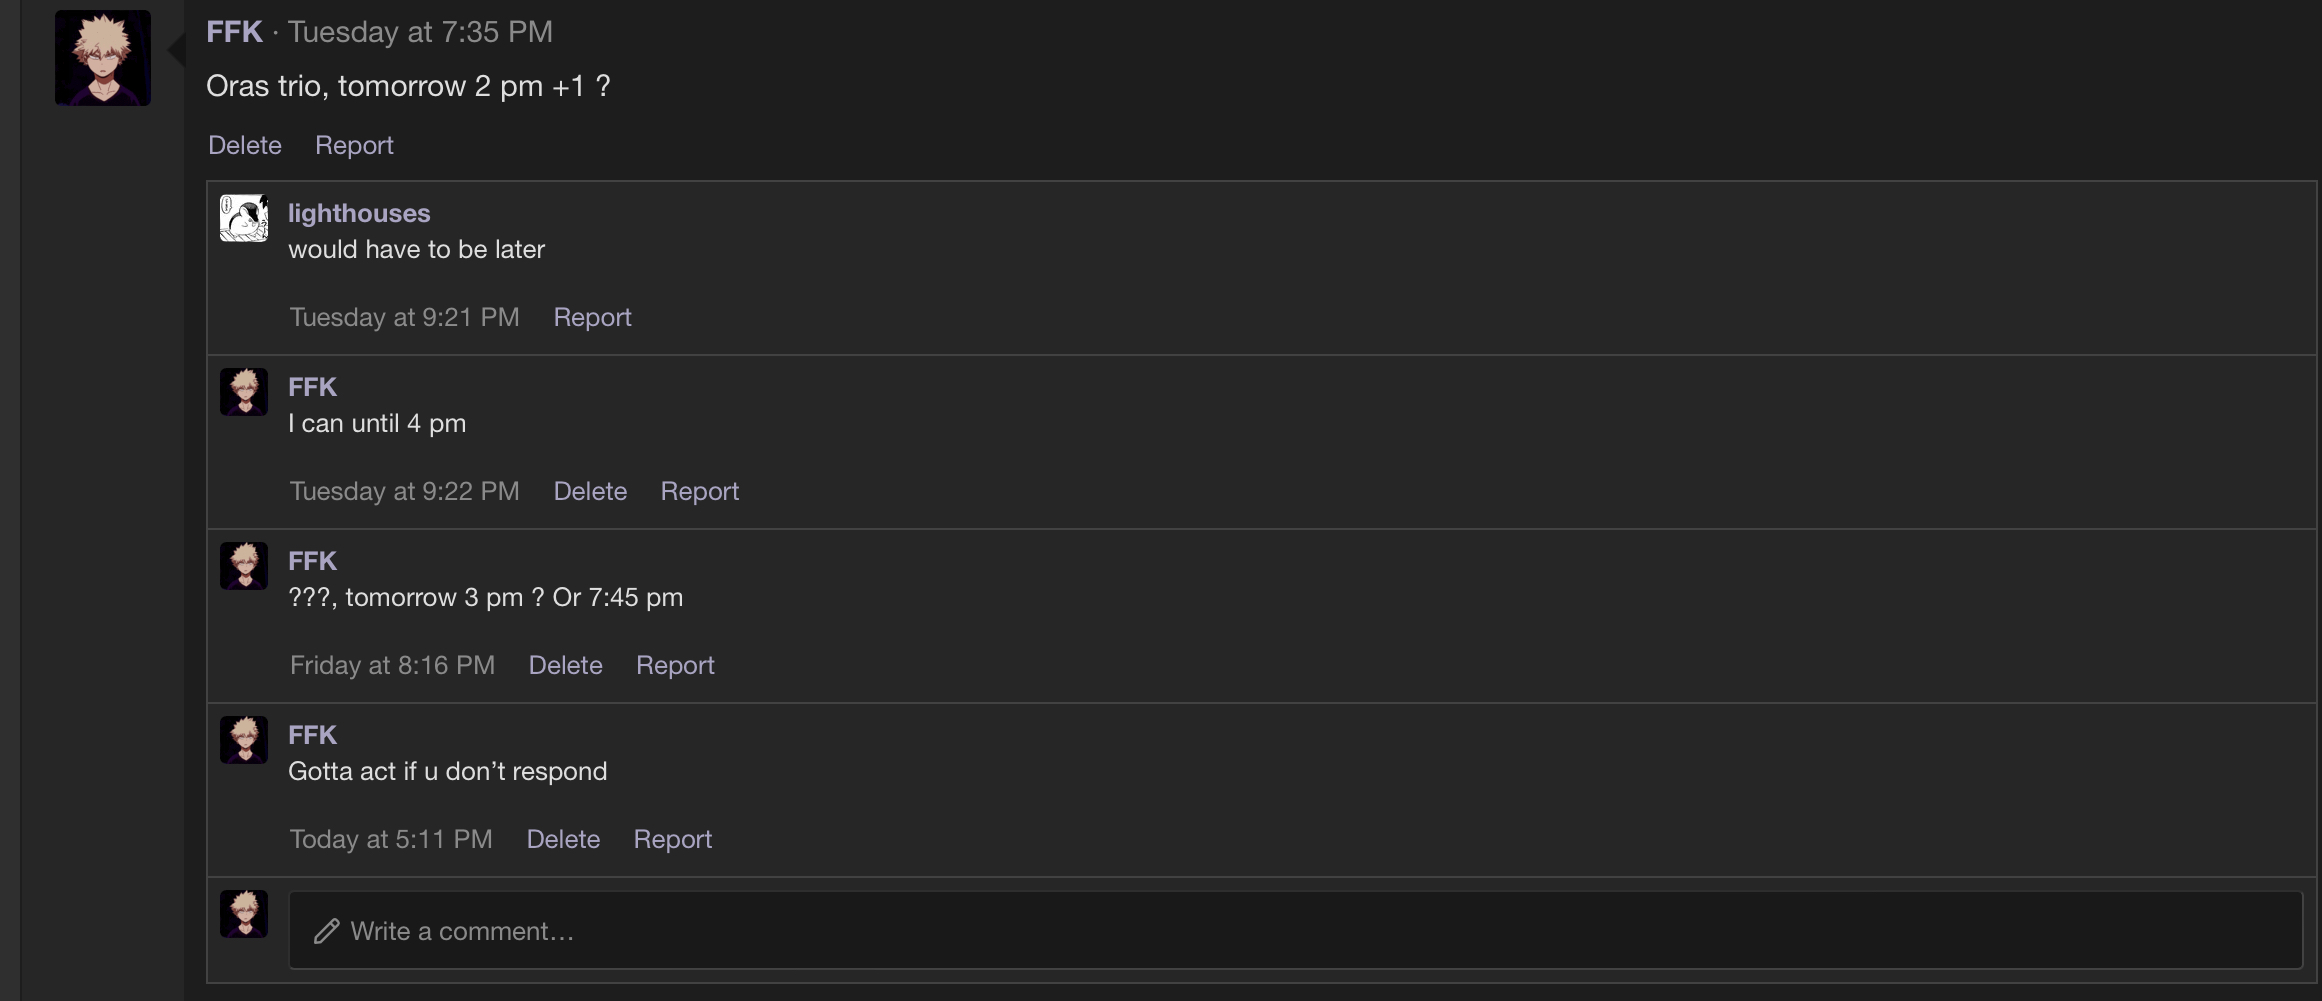Click the "Tuesday at 7:35 PM" post timestamp
The height and width of the screenshot is (1001, 2322).
click(x=420, y=32)
